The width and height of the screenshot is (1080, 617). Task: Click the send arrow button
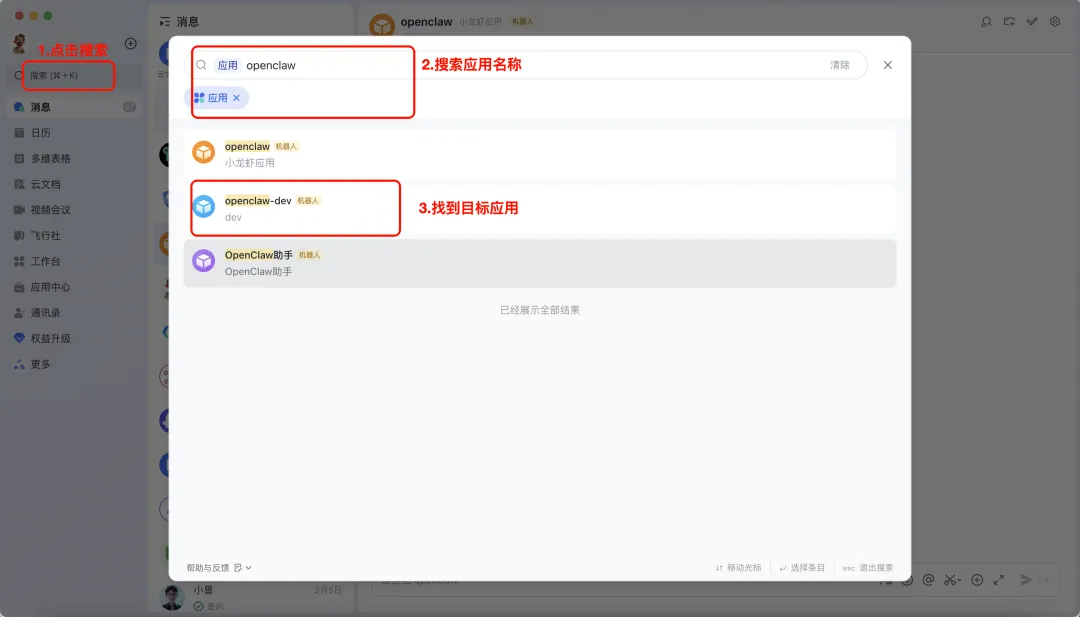pos(1026,580)
